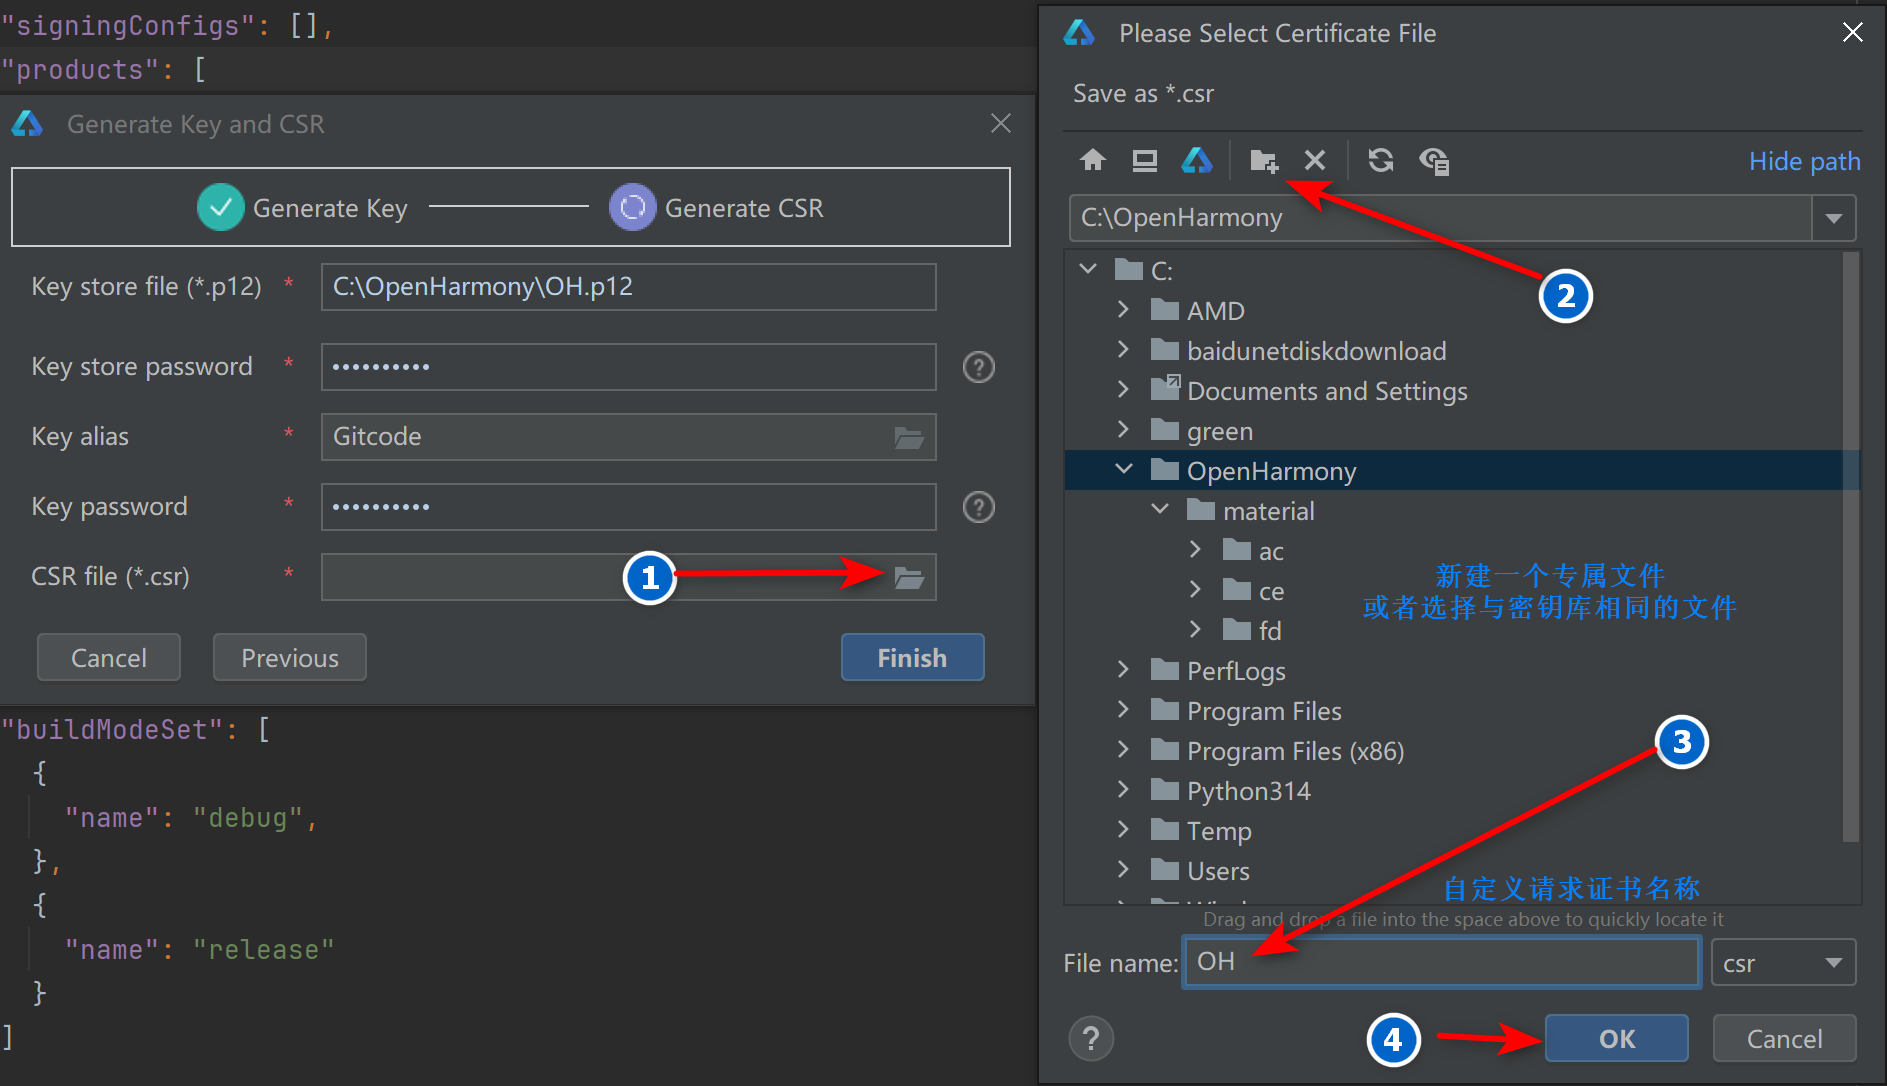Click the Key password field
The image size is (1887, 1086).
628,507
